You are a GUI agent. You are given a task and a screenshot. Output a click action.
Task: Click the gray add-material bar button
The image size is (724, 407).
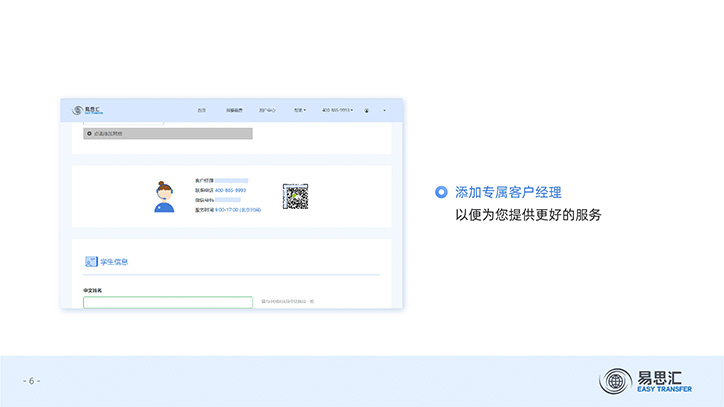pyautogui.click(x=167, y=133)
